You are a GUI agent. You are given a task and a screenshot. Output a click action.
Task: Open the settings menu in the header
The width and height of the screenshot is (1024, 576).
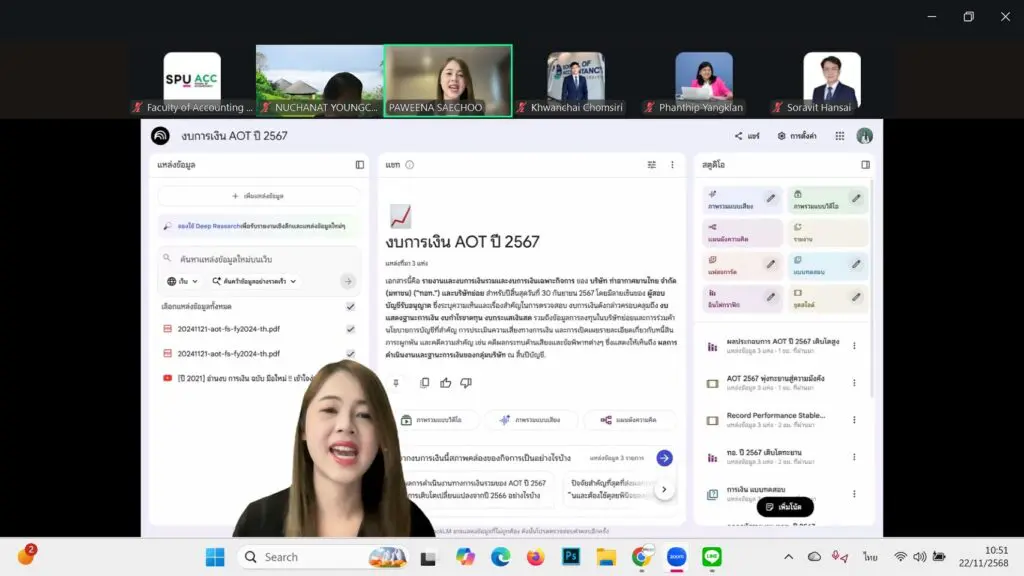click(797, 136)
